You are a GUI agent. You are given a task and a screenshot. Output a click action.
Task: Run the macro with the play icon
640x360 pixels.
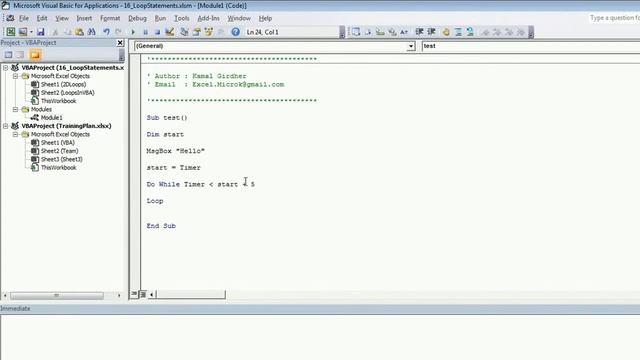click(133, 32)
